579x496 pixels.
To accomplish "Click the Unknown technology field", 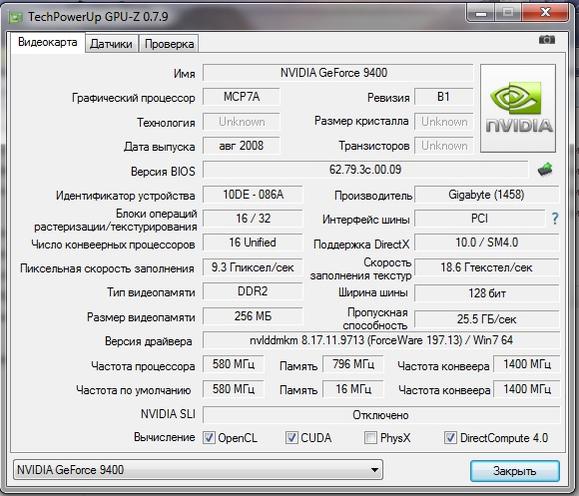I will click(241, 122).
